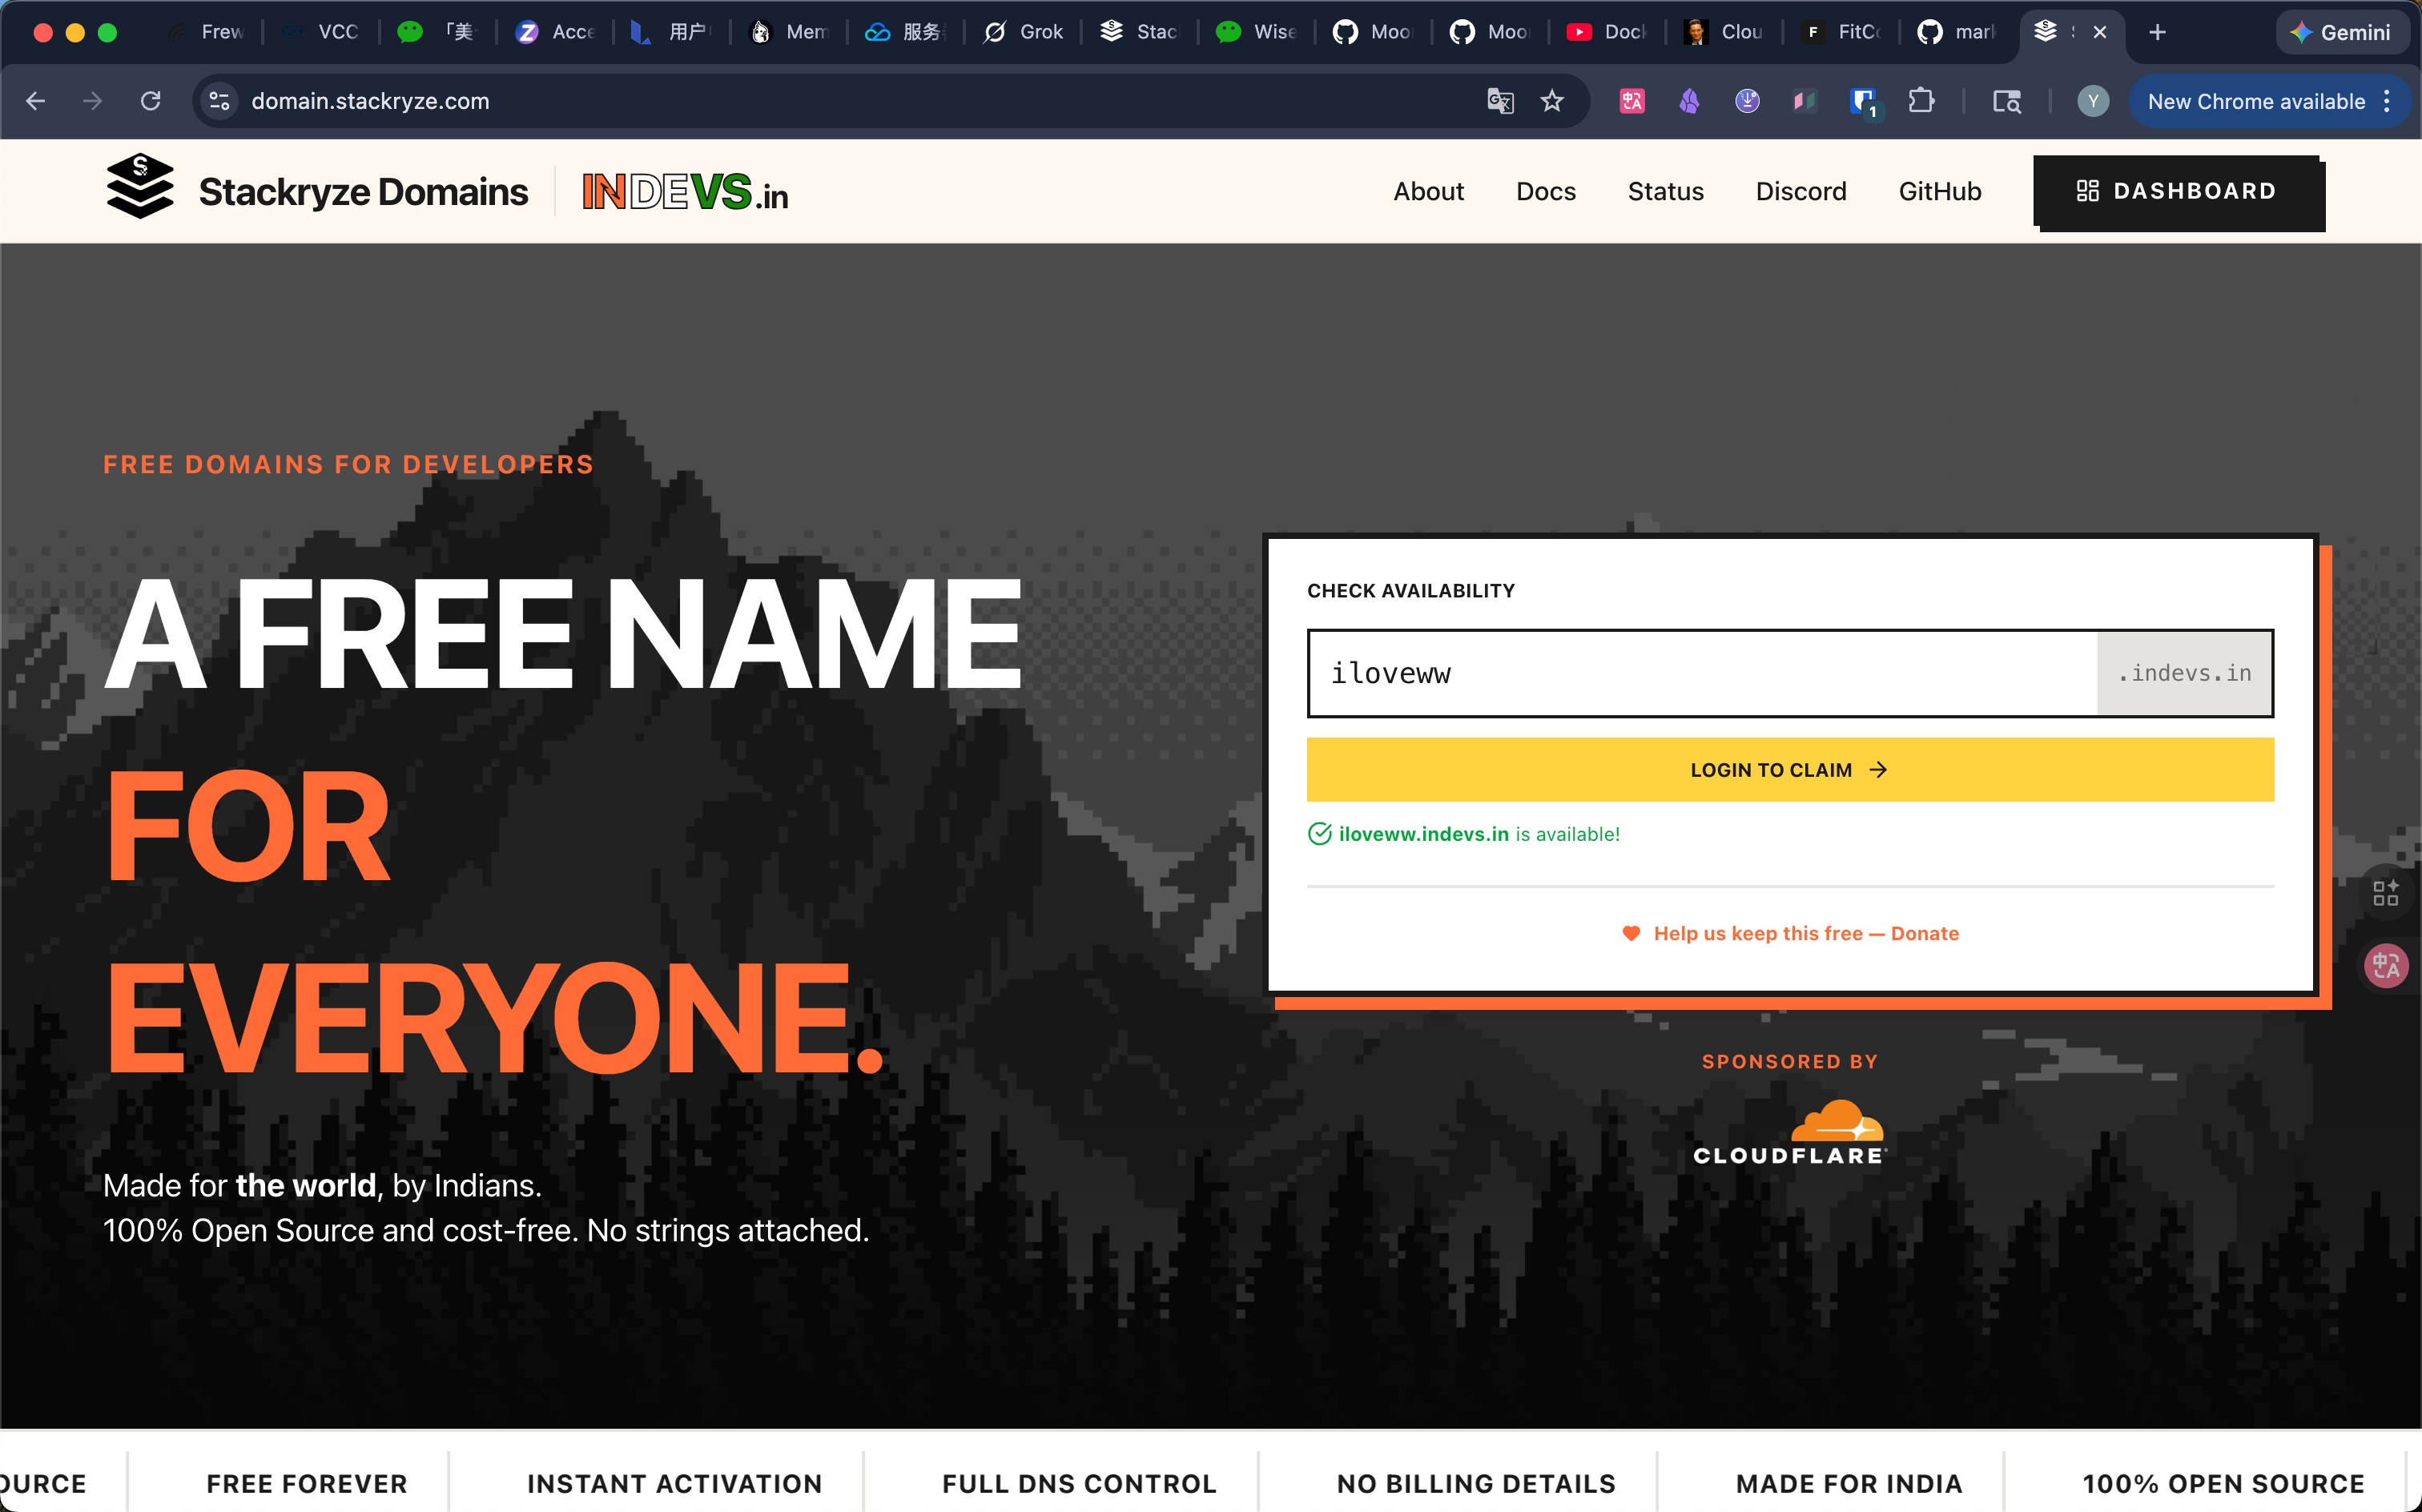Open the Chrome profile avatar Y
Screen dimensions: 2422x1512
click(x=2092, y=101)
